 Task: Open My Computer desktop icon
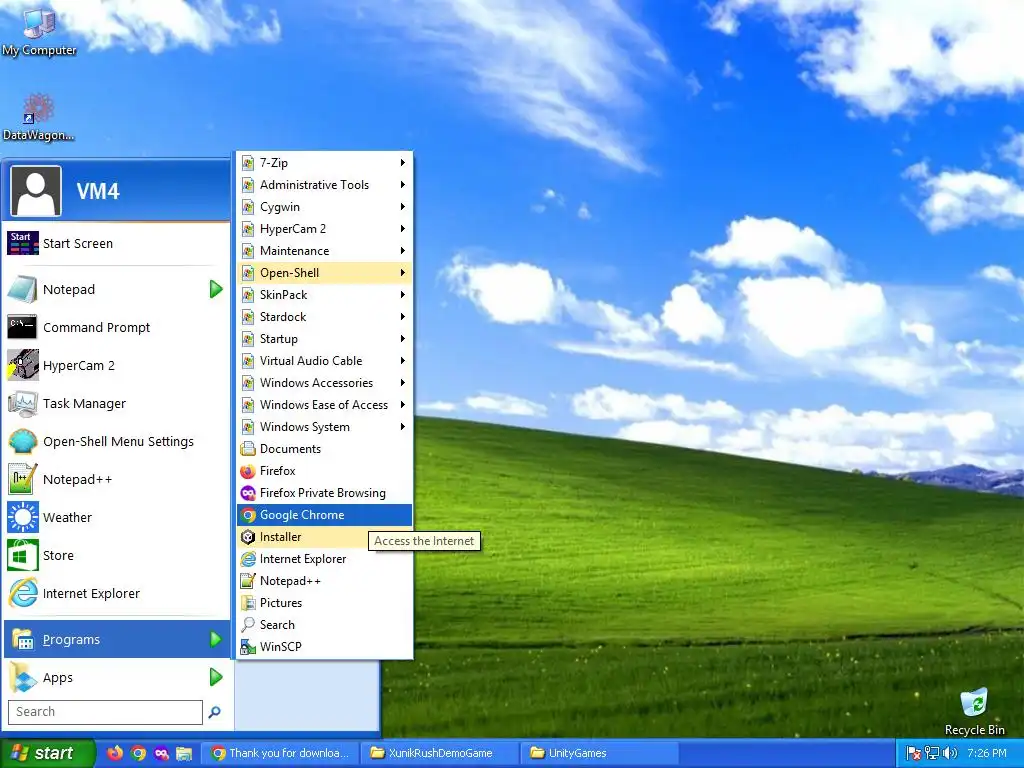coord(39,31)
